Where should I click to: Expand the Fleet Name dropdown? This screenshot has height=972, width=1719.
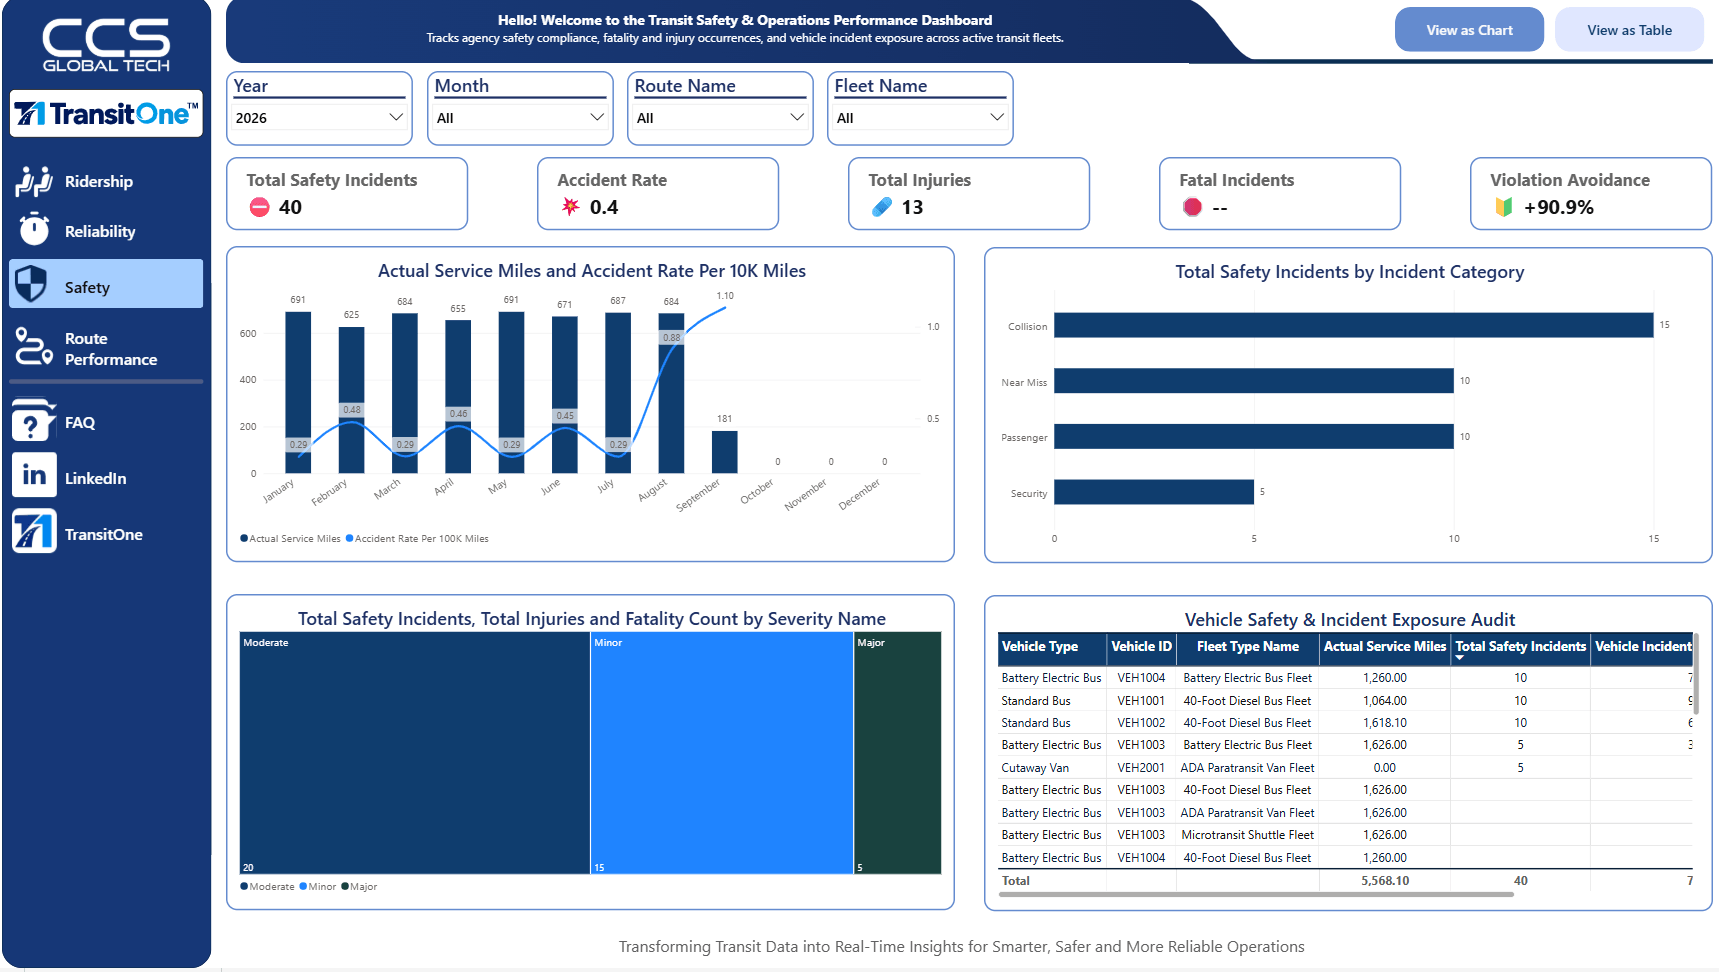click(920, 118)
